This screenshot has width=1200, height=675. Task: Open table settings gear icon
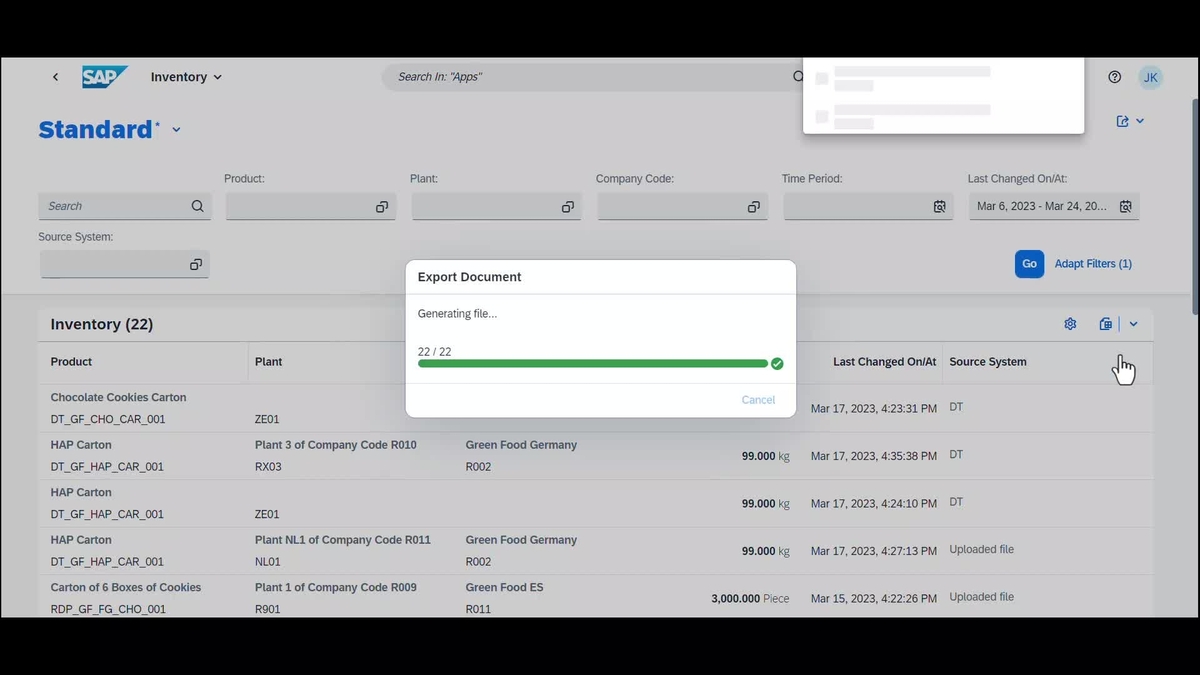click(1070, 324)
